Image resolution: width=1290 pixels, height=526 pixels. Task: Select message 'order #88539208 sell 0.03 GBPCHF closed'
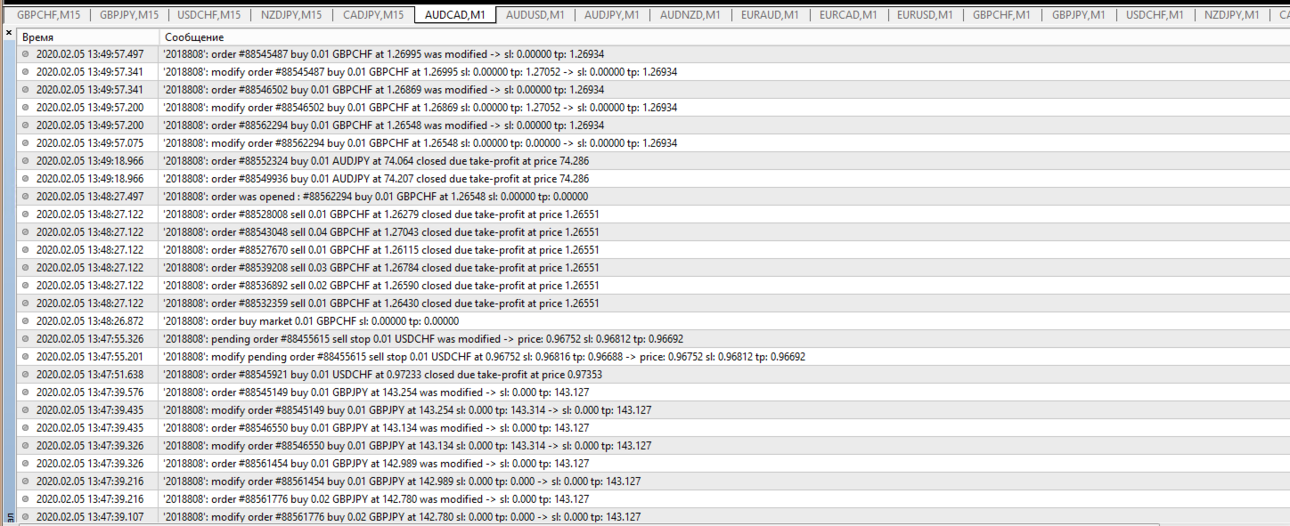381,268
